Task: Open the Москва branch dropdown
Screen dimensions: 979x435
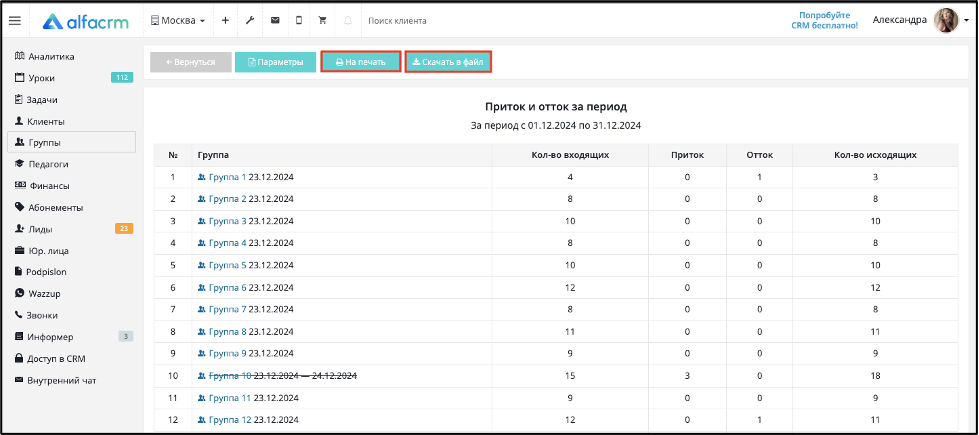Action: pos(178,21)
